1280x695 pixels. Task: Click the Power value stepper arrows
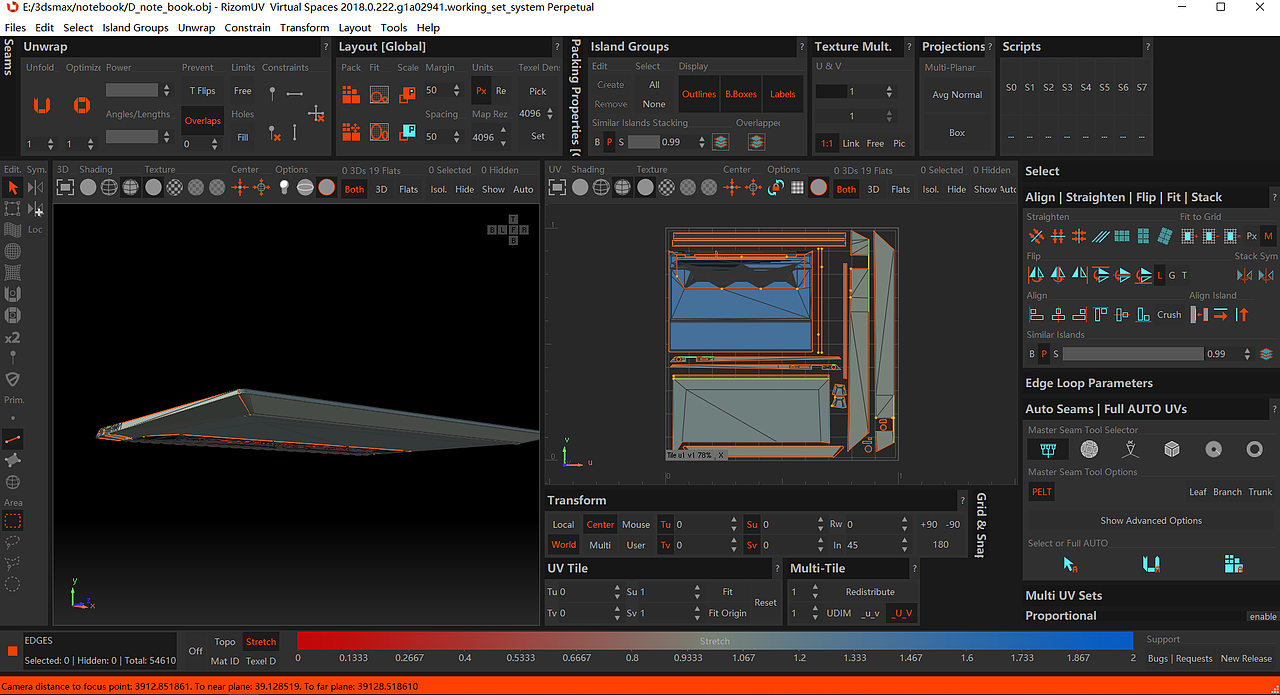[x=166, y=90]
